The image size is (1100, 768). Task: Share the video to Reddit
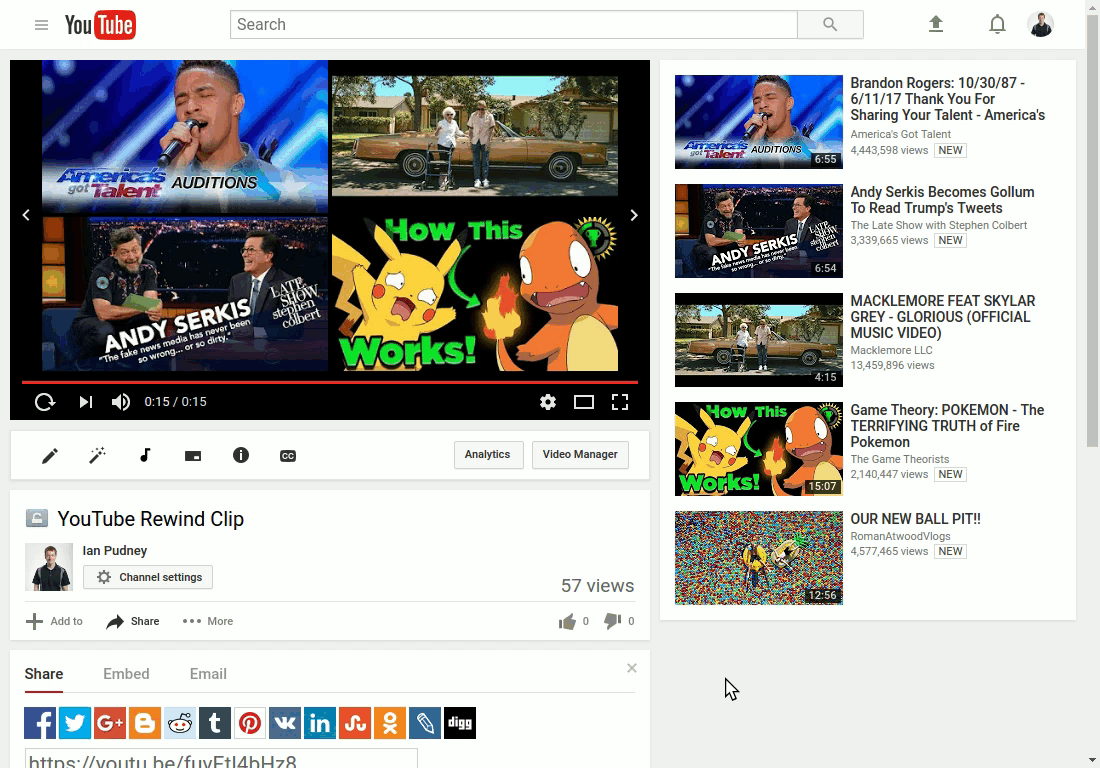[180, 723]
